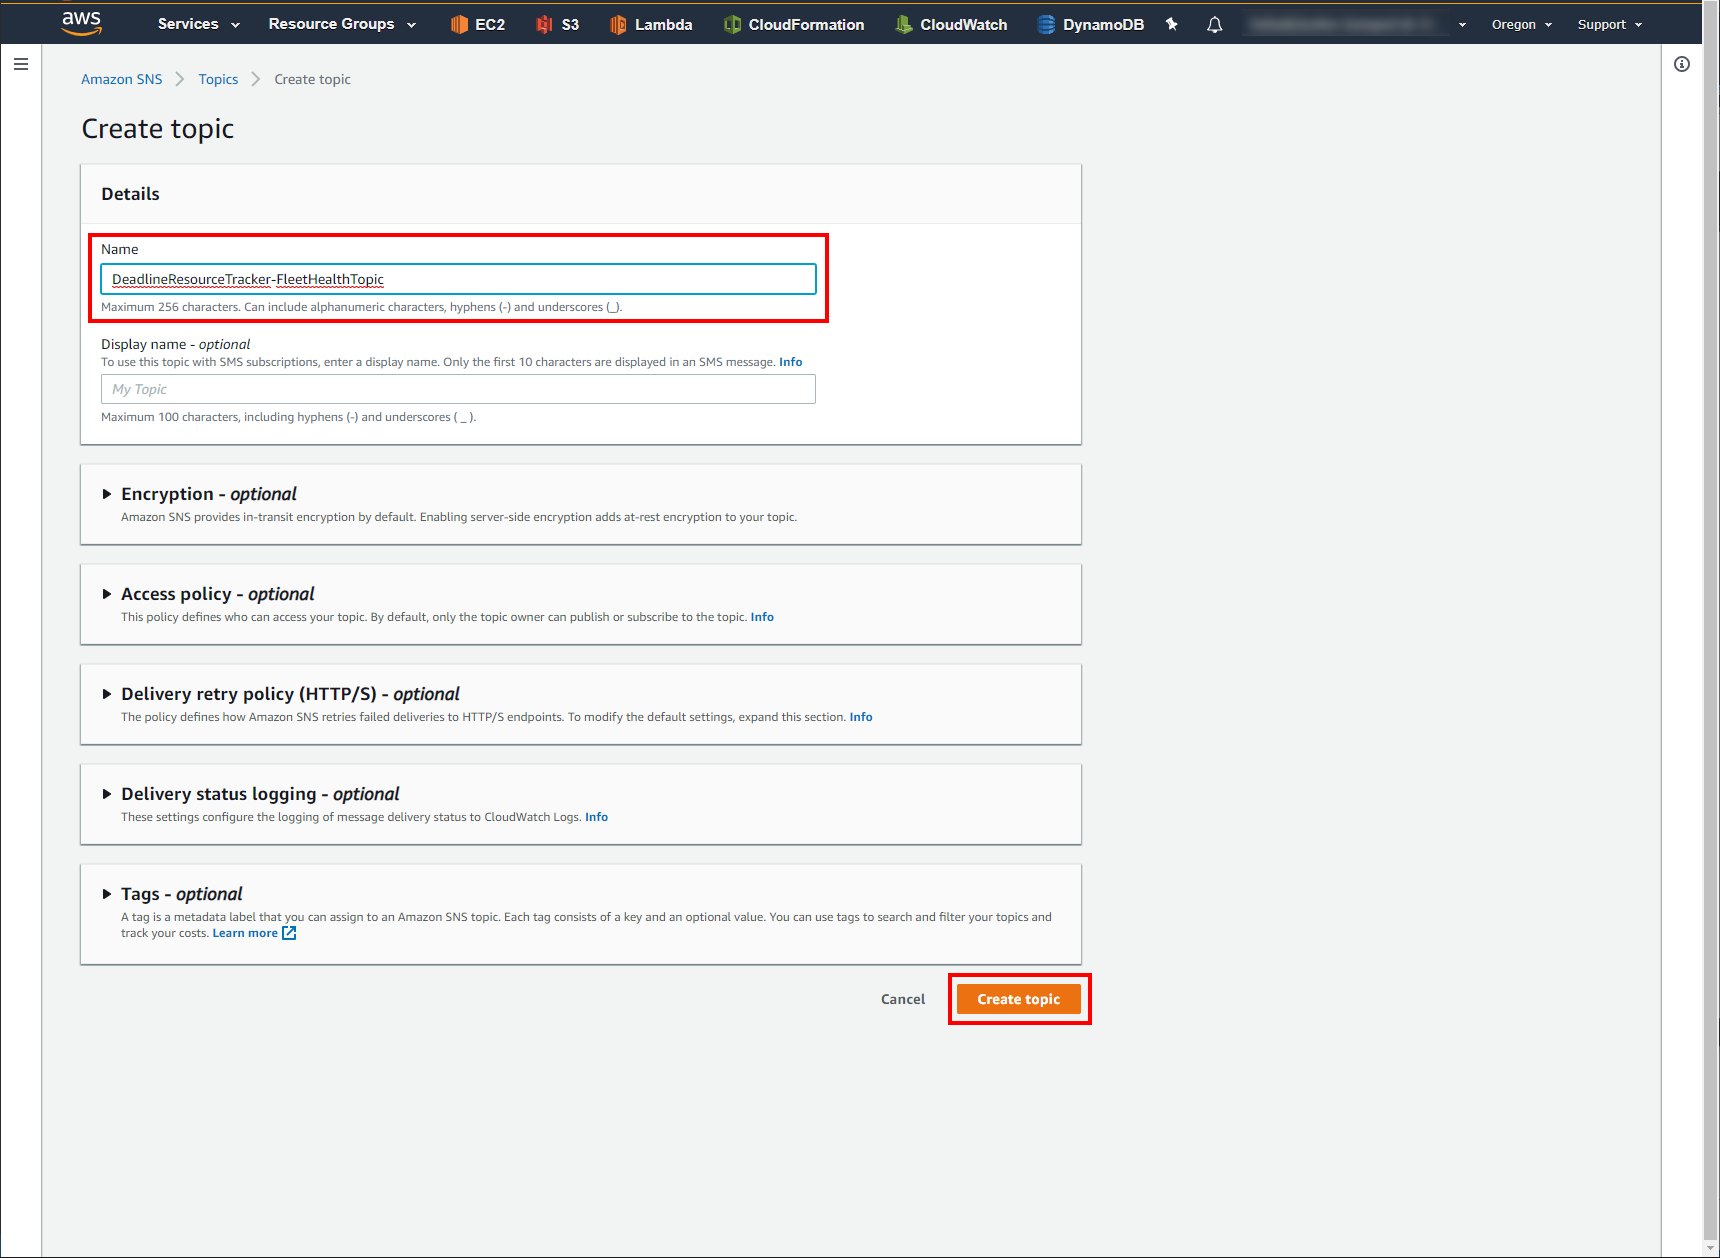This screenshot has height=1258, width=1720.
Task: Open the Services menu
Action: pos(198,24)
